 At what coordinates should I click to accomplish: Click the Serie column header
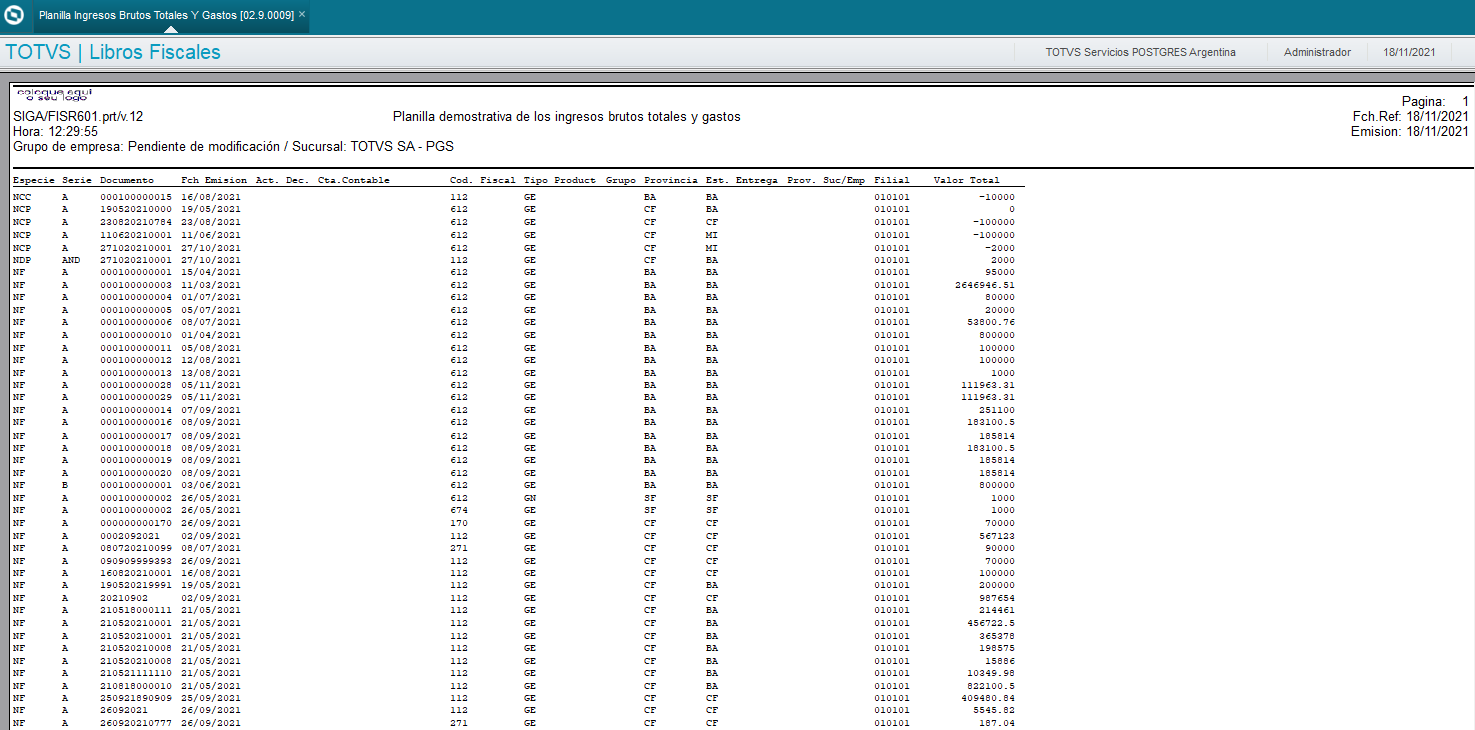pos(77,181)
